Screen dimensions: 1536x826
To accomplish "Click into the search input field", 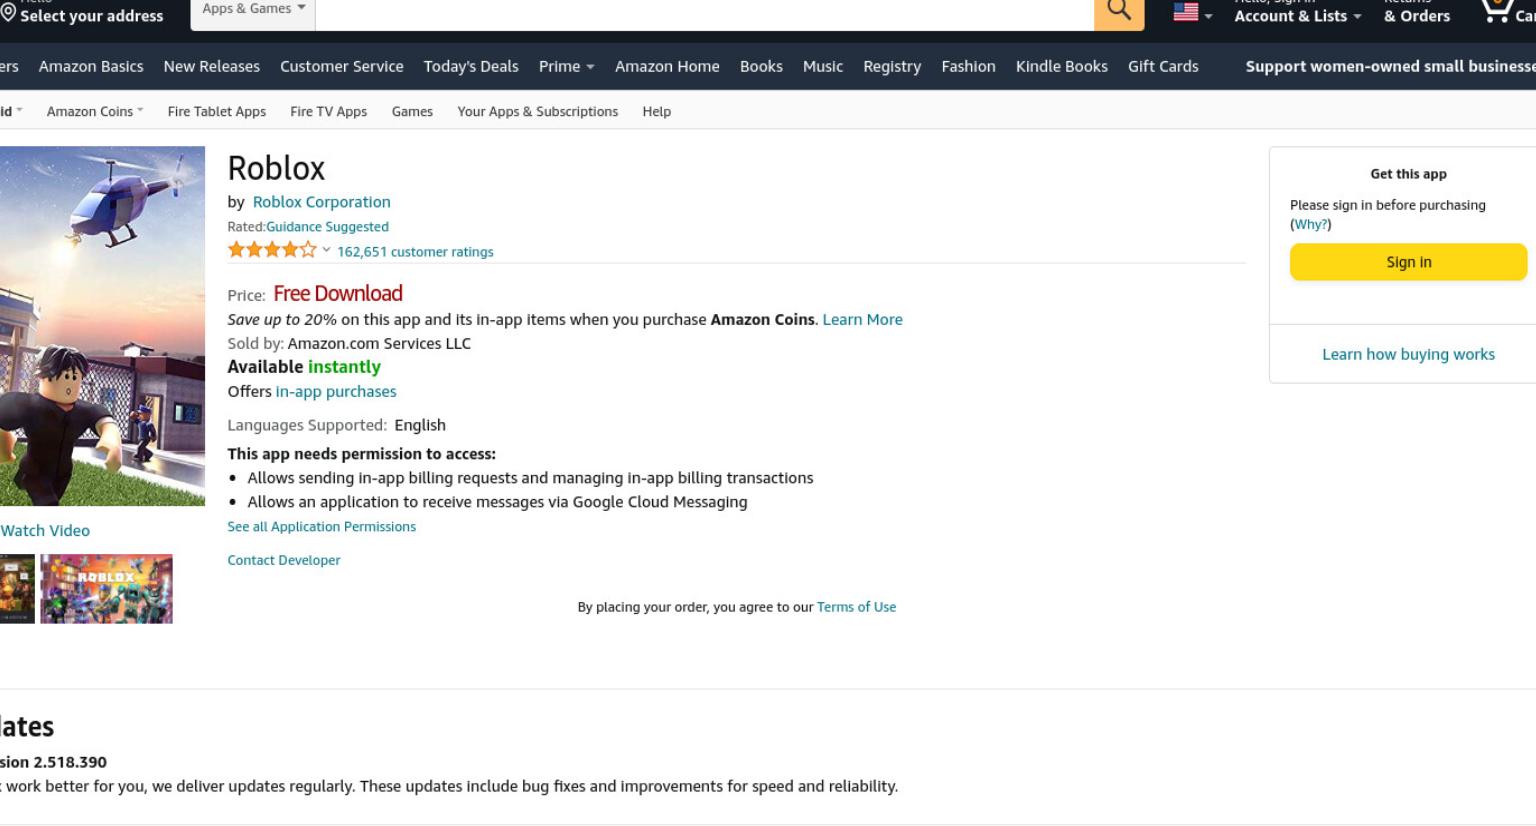I will pos(704,11).
